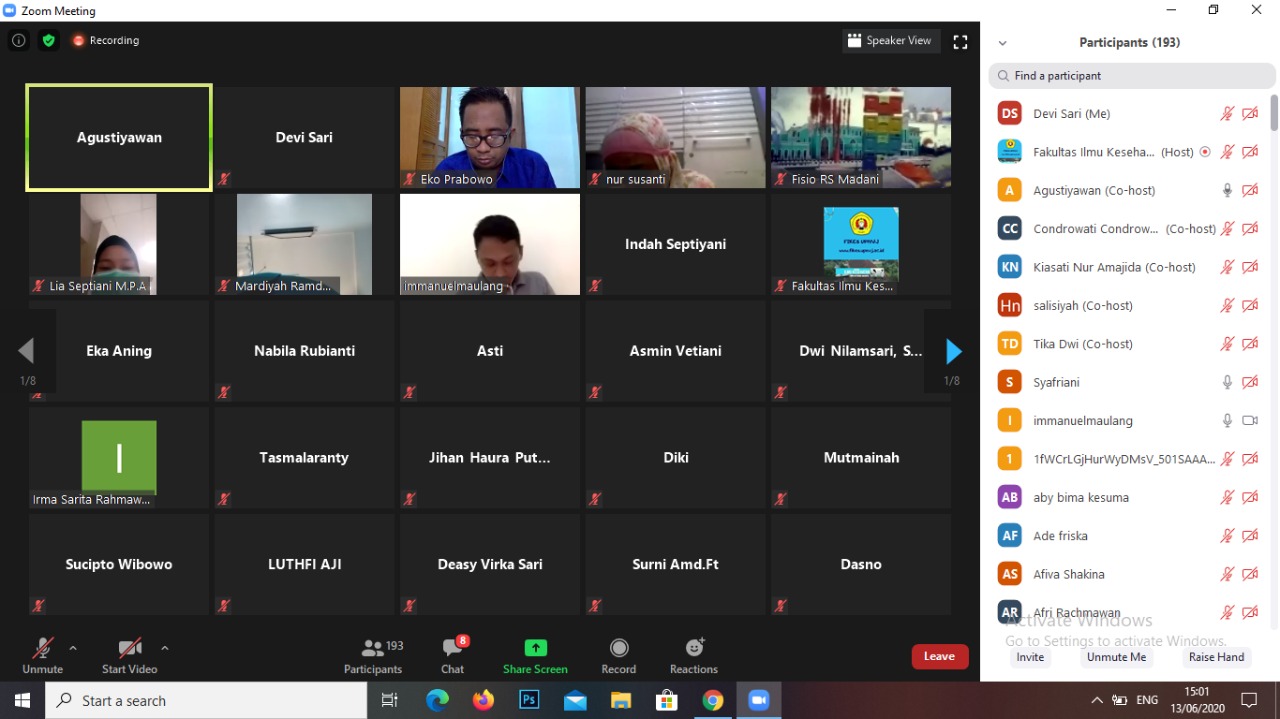
Task: Open Google Chrome from the taskbar
Action: point(712,700)
